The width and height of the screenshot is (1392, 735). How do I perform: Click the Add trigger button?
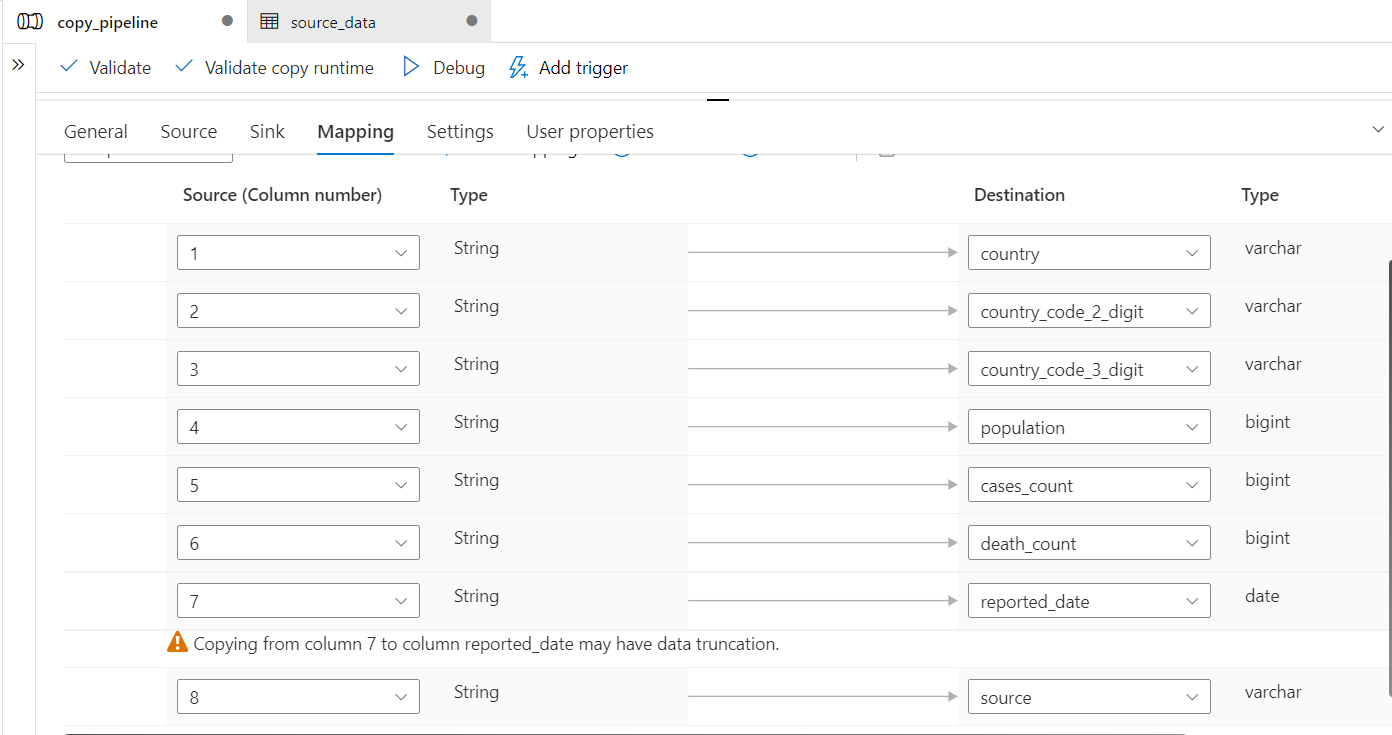569,67
